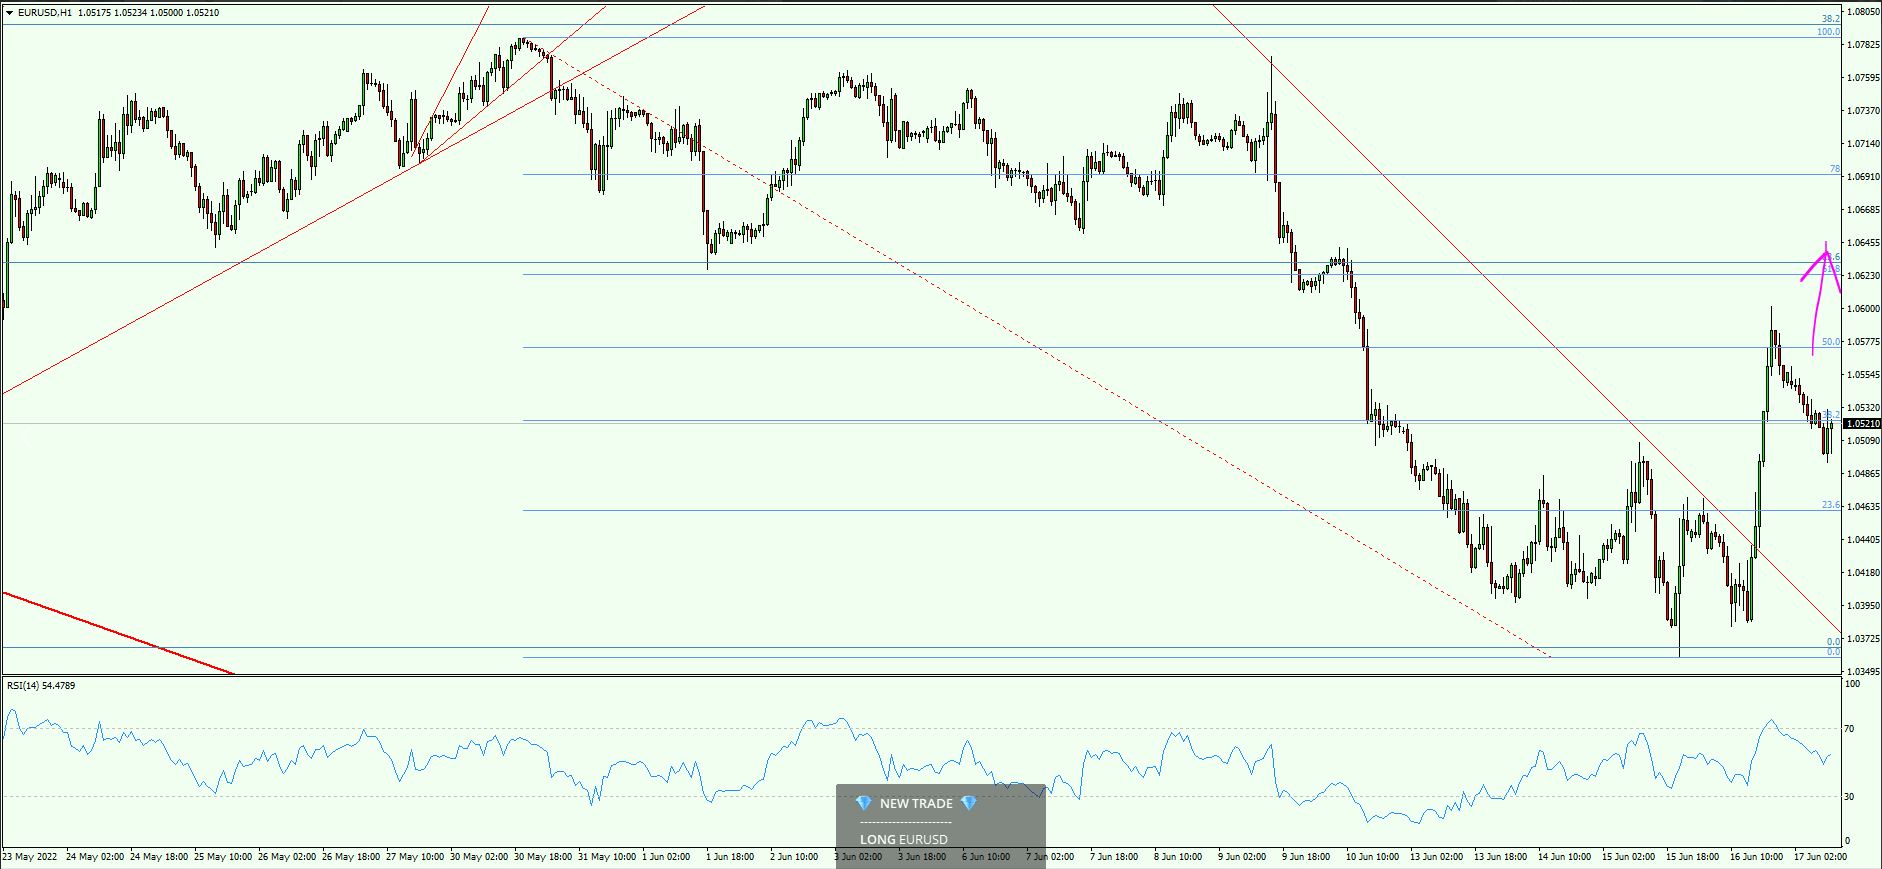Click the 1.07140 price scale value
The image size is (1882, 869).
pos(1863,144)
